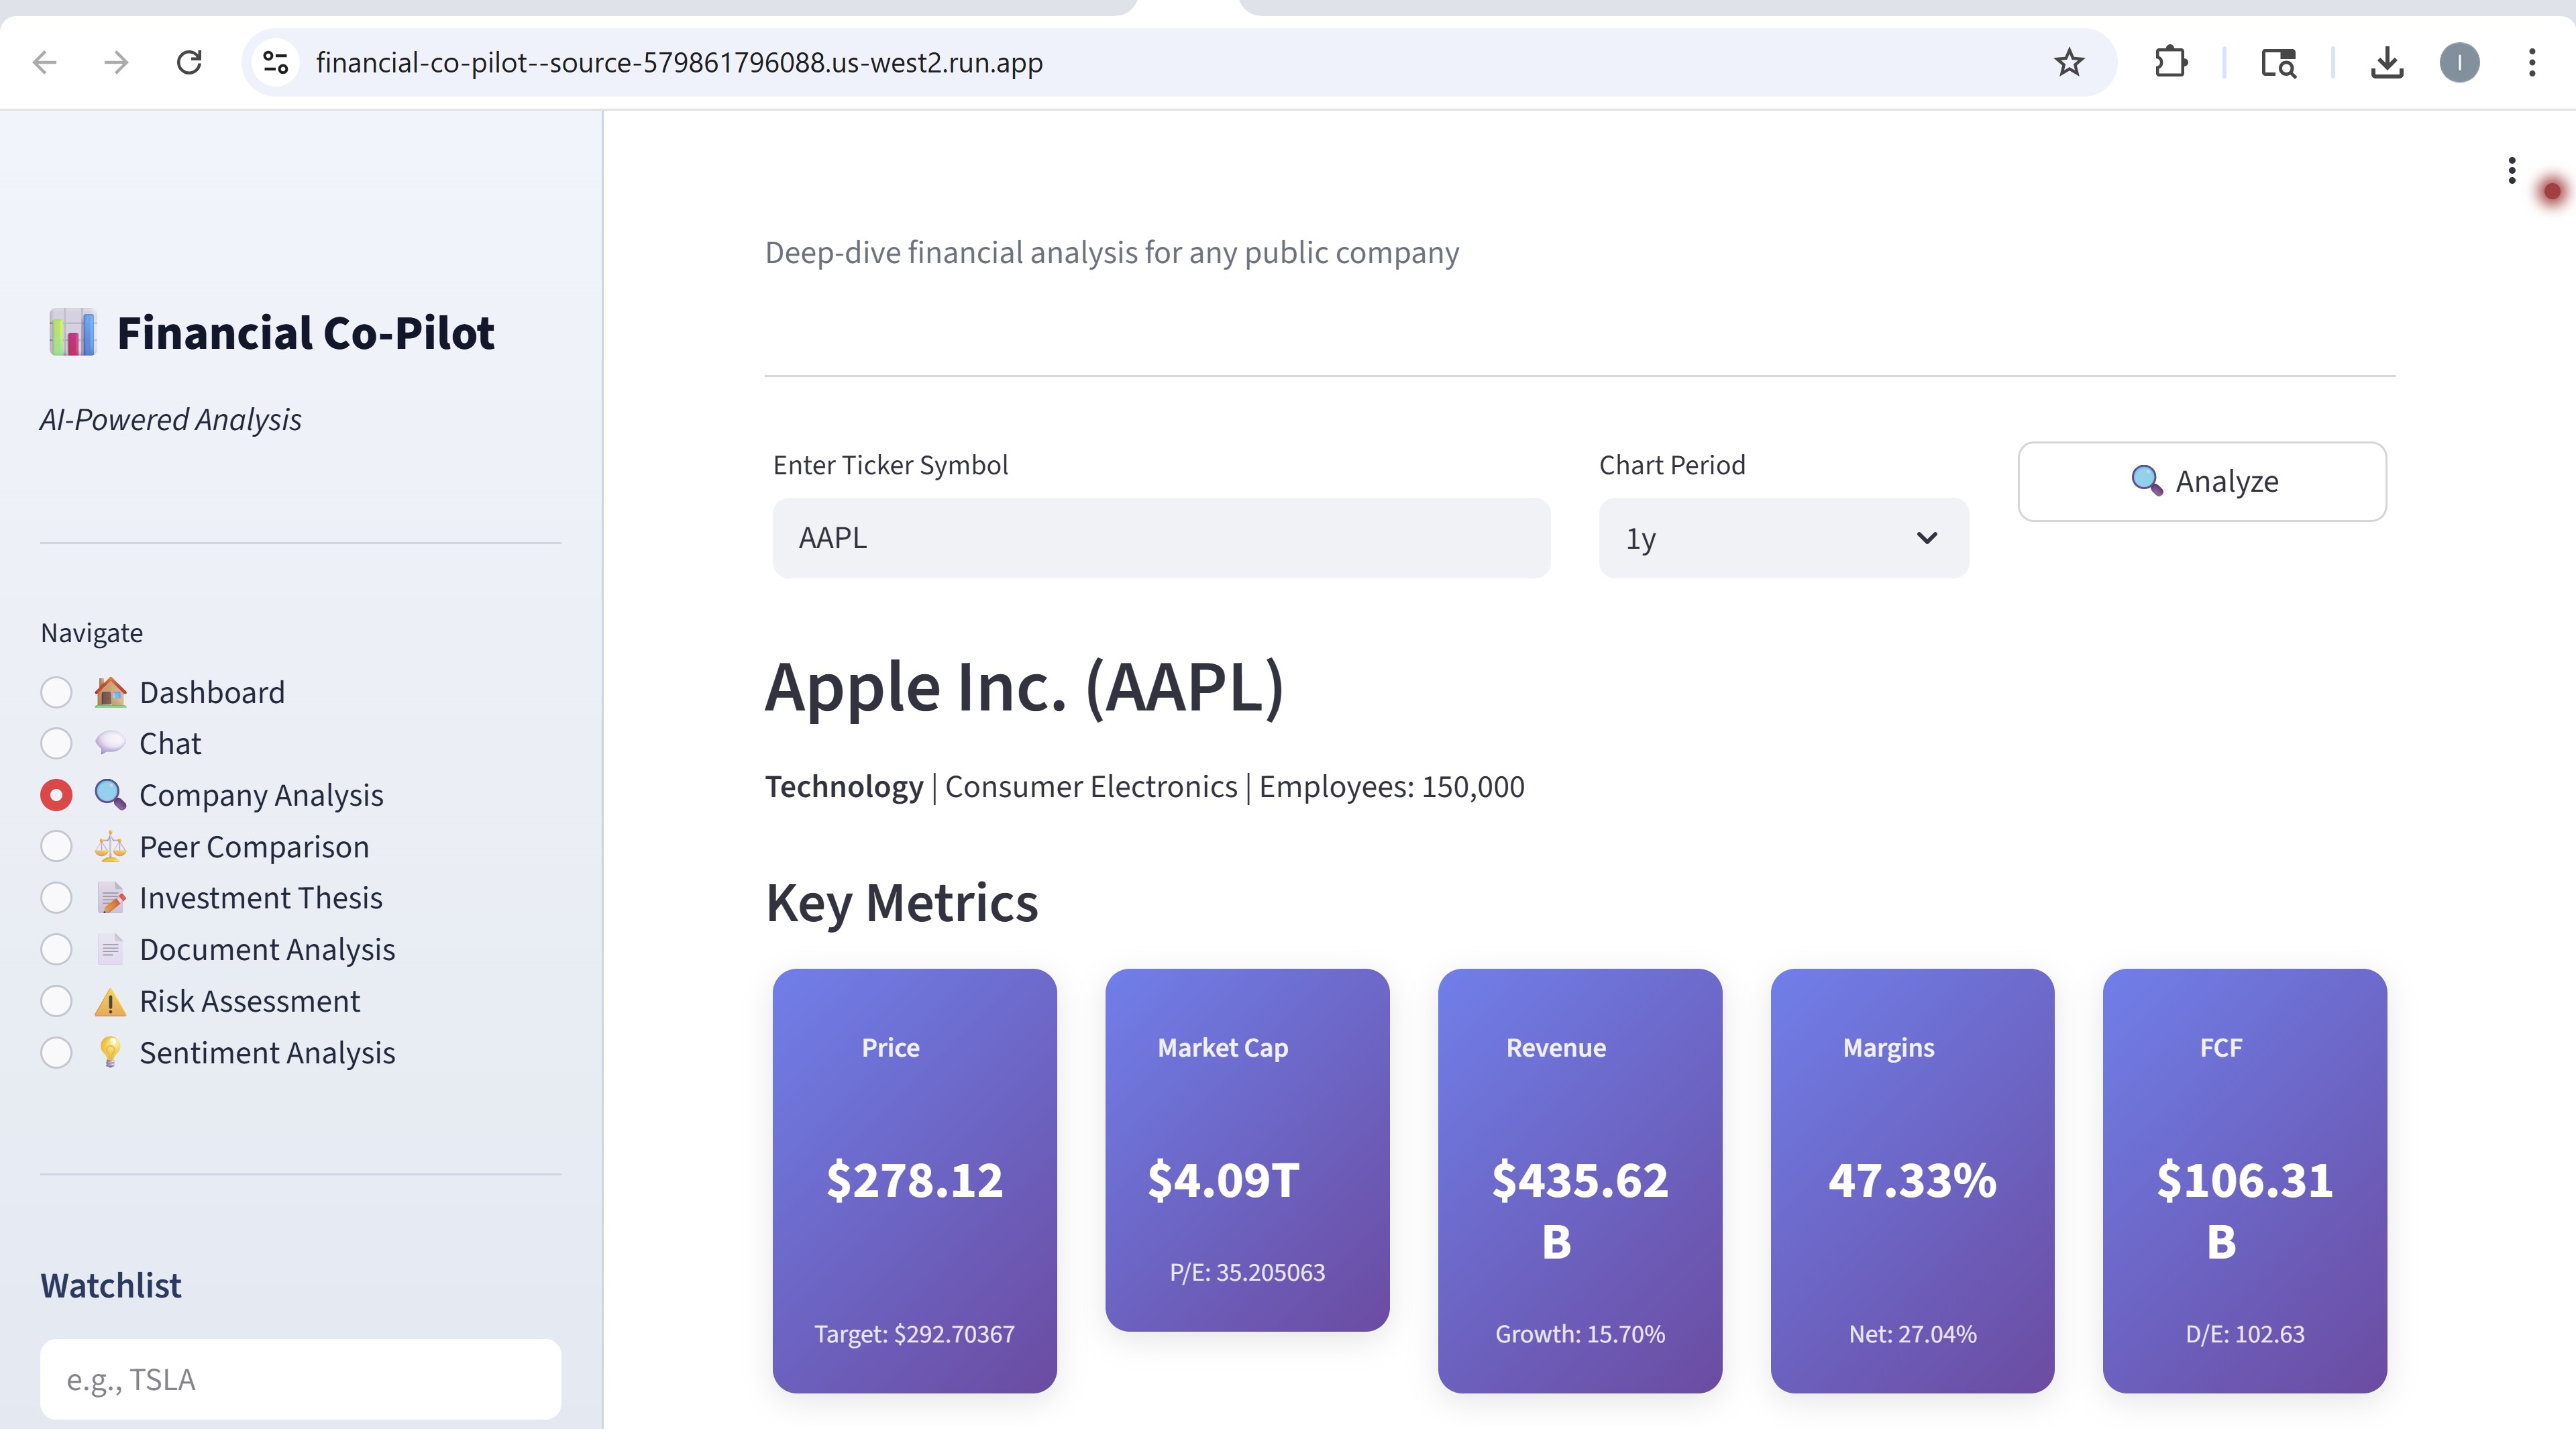The height and width of the screenshot is (1429, 2576).
Task: Click the Enter Ticker Symbol field
Action: click(x=1160, y=538)
